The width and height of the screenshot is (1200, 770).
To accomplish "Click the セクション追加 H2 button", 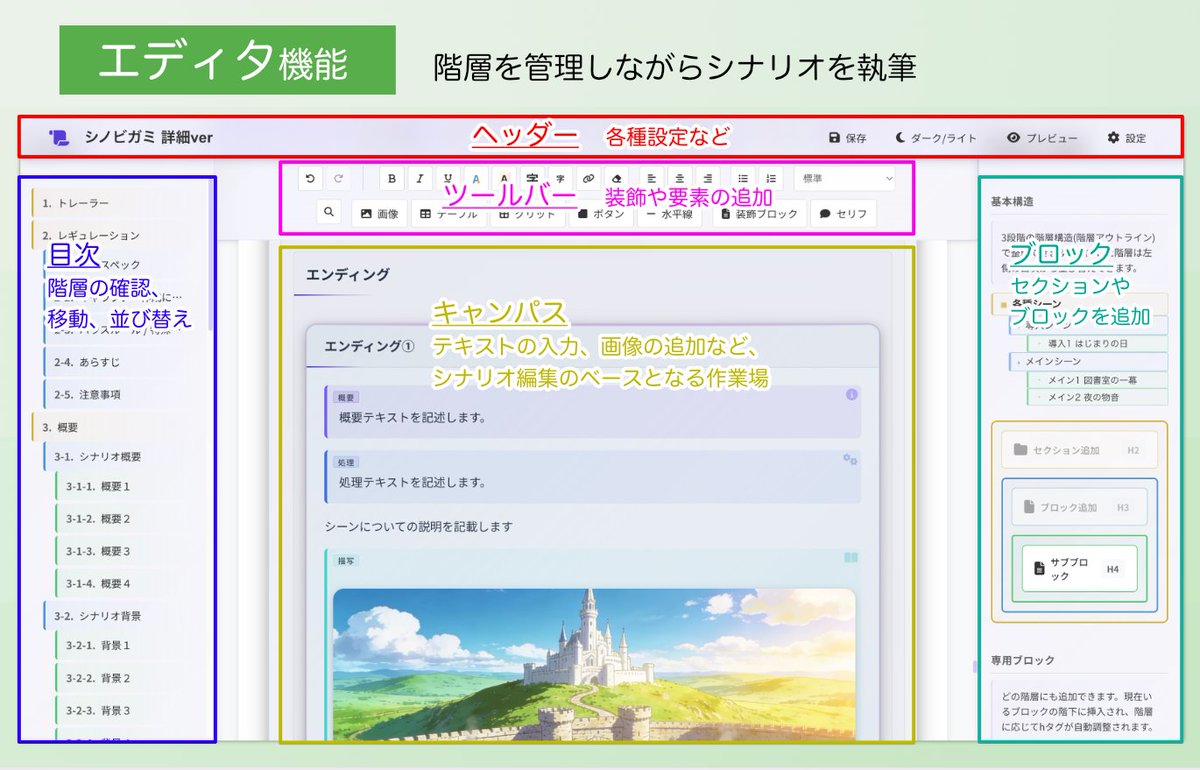I will coord(1080,450).
